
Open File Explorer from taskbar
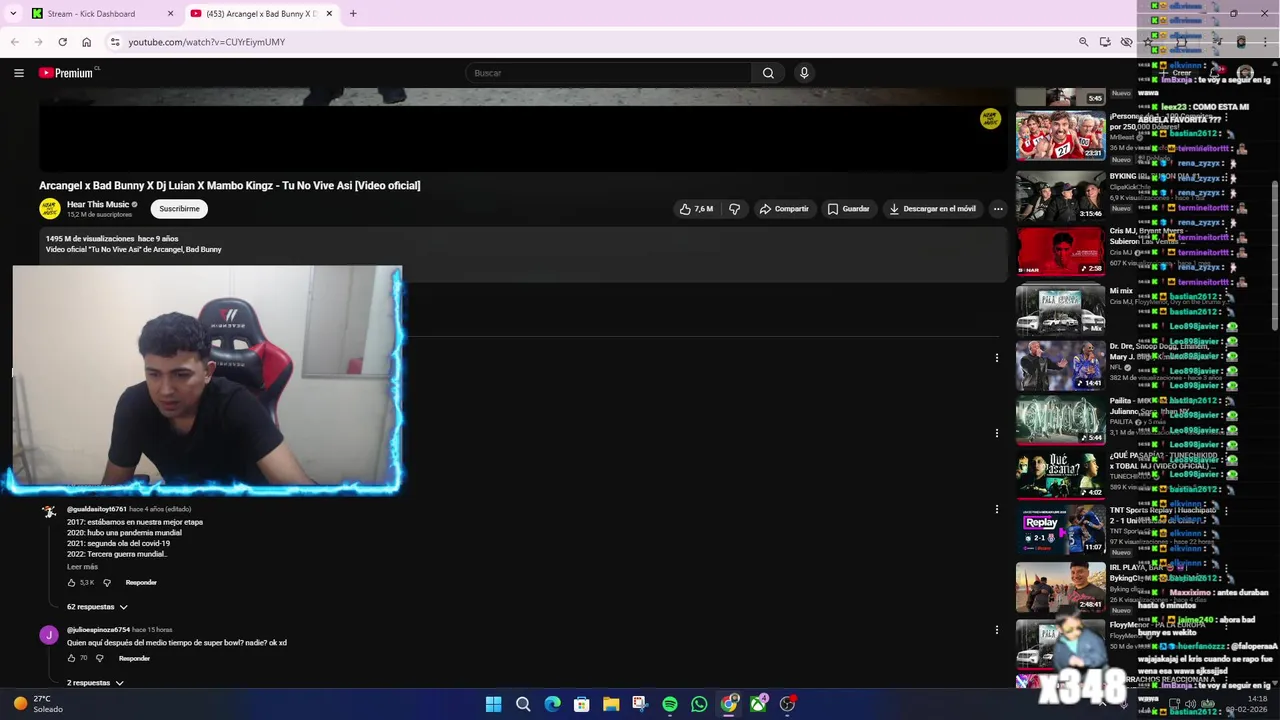(x=611, y=704)
